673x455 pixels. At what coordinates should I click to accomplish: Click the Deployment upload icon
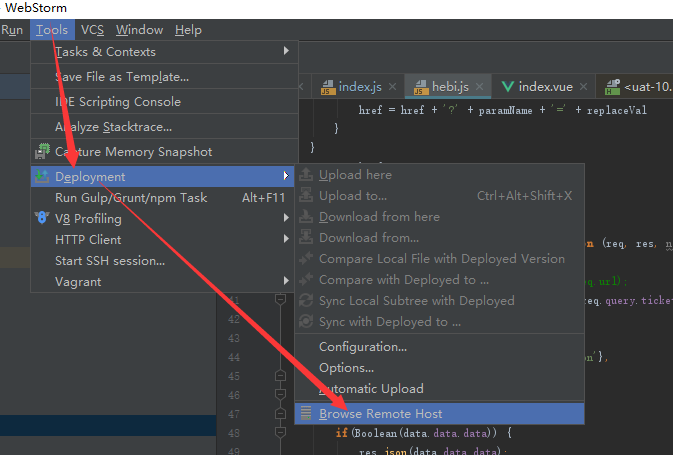[x=42, y=176]
